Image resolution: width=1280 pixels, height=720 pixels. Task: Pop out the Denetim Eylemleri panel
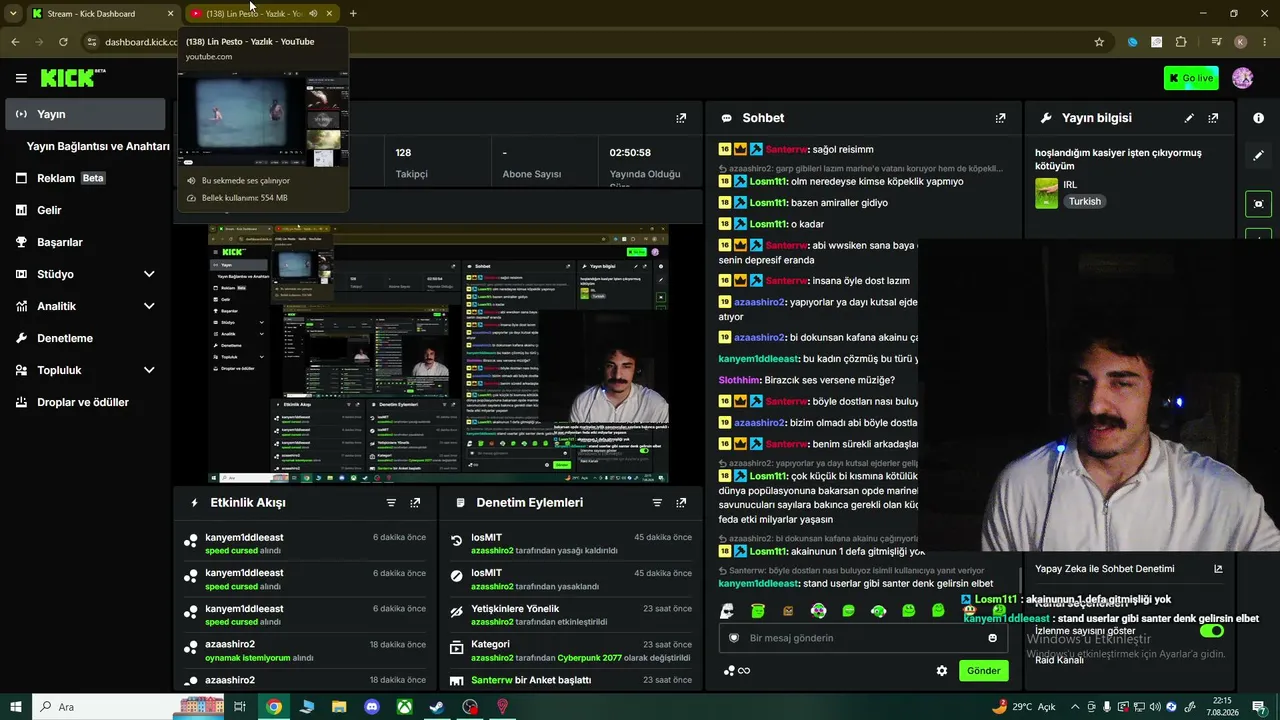pos(681,503)
